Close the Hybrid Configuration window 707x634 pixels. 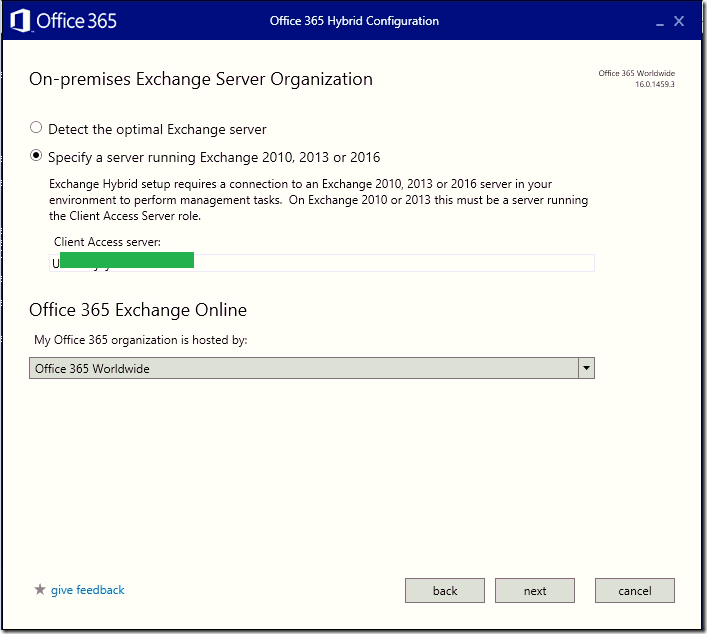coord(679,21)
